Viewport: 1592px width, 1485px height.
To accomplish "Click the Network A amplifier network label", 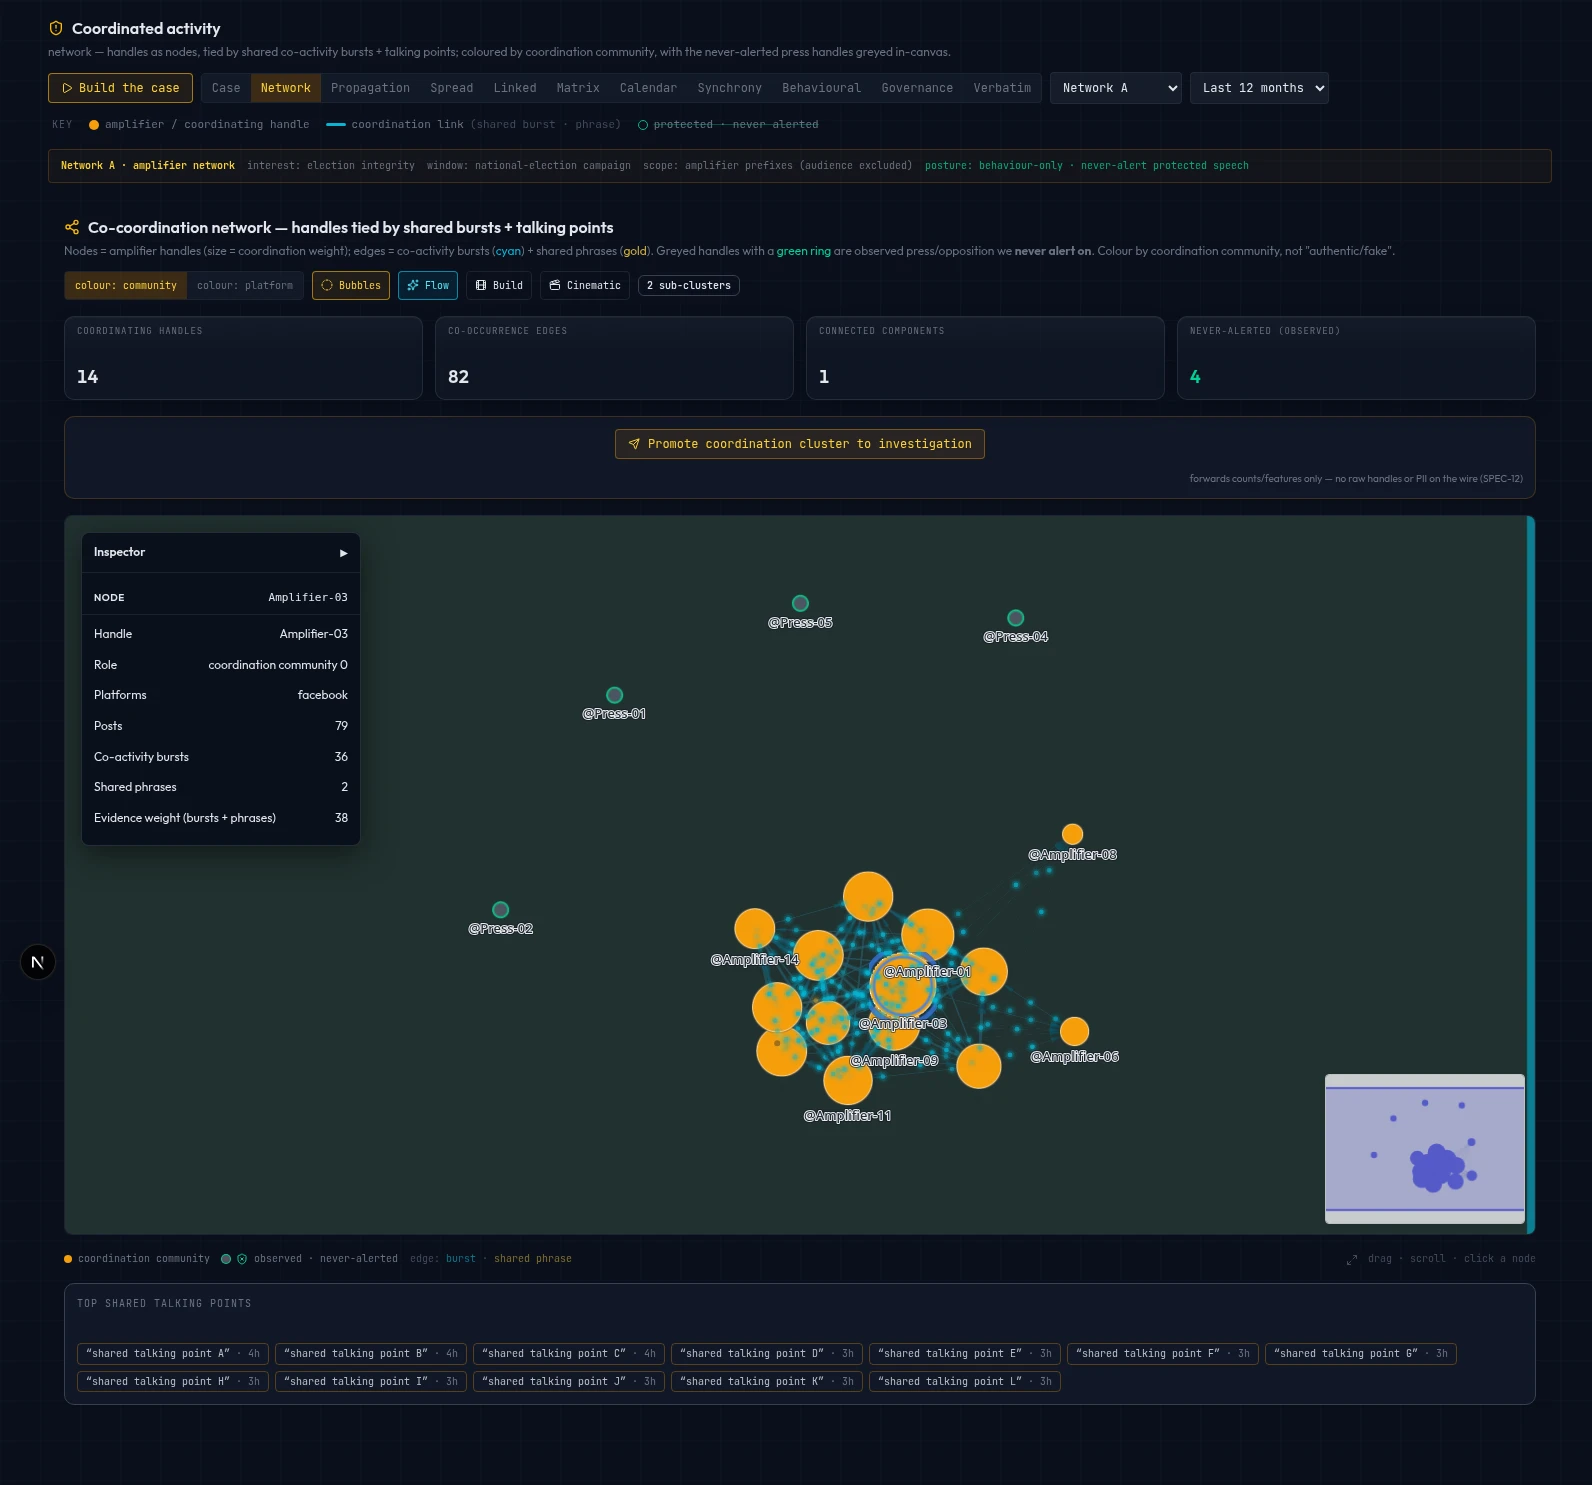I will click(x=148, y=166).
